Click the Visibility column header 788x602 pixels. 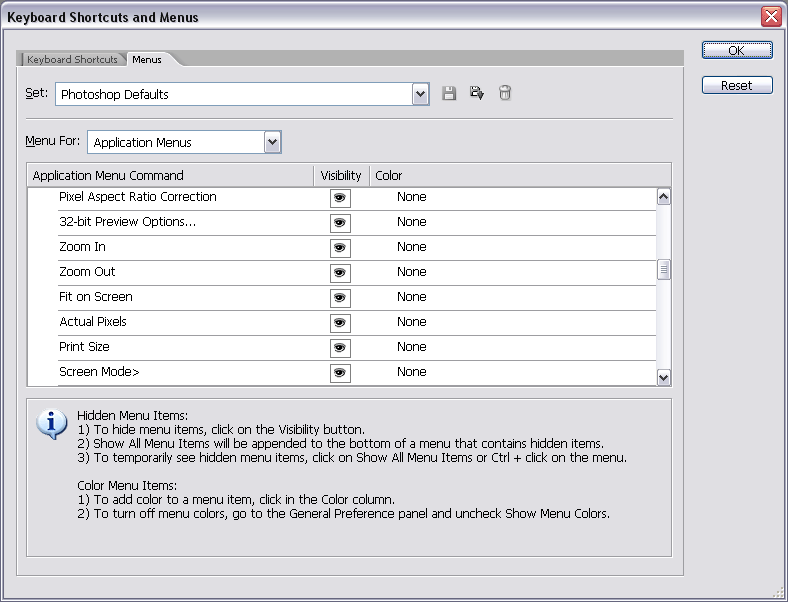click(341, 175)
